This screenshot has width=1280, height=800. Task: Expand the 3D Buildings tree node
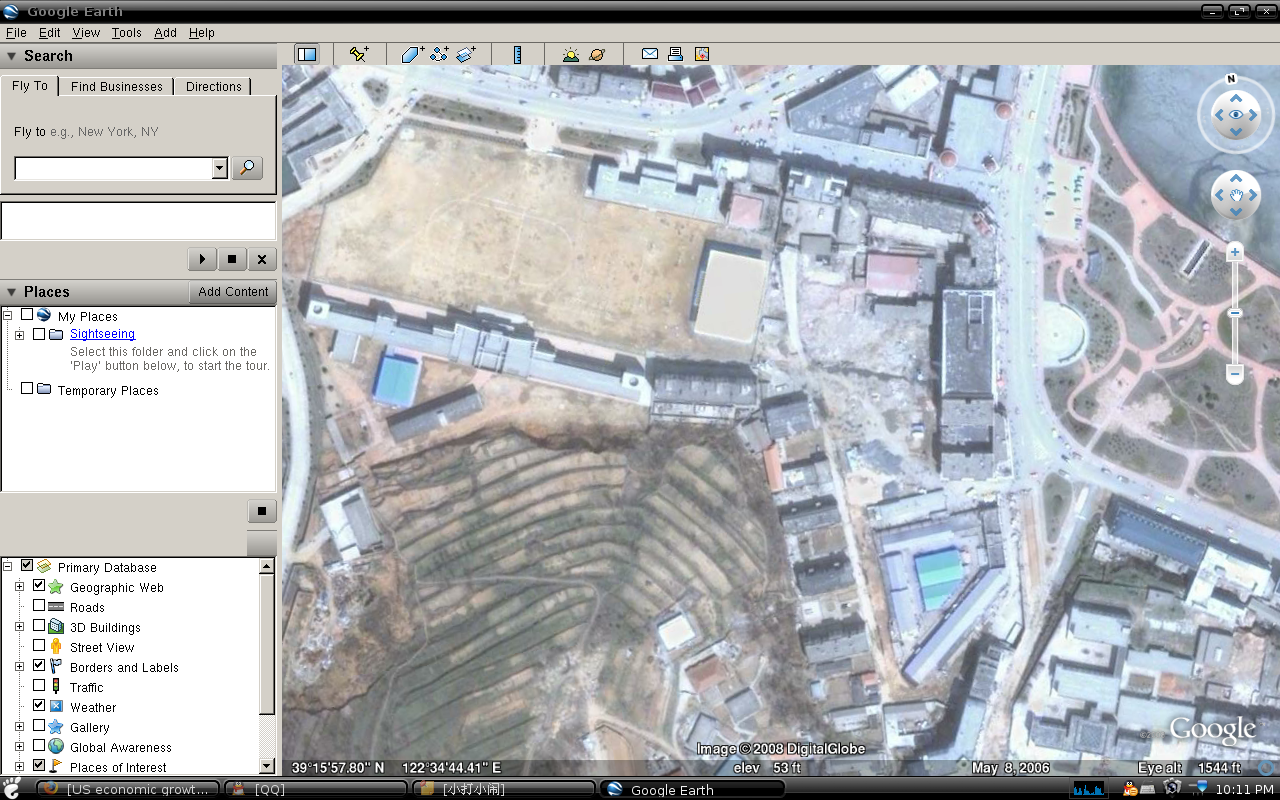click(20, 627)
